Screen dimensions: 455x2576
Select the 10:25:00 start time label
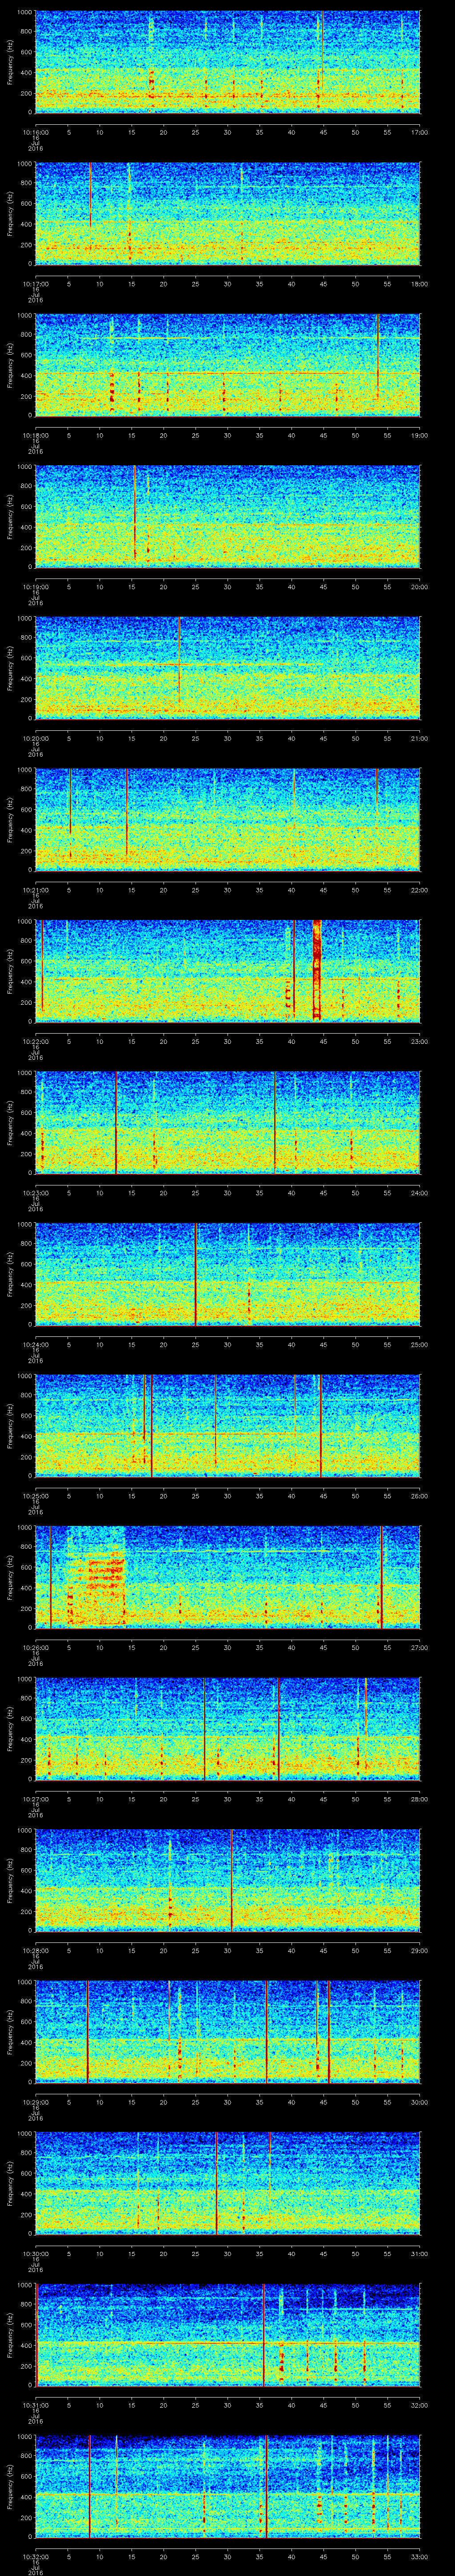35,1495
